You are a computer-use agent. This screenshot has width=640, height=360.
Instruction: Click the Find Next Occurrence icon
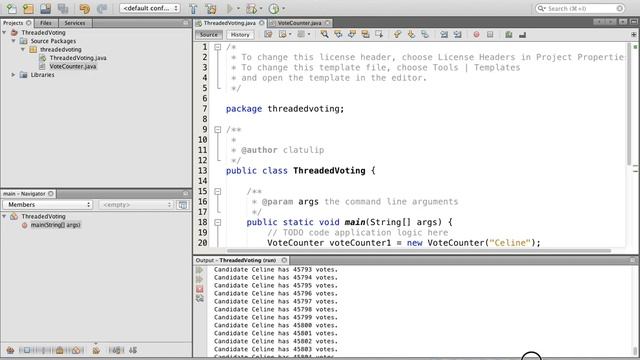[x=351, y=35]
